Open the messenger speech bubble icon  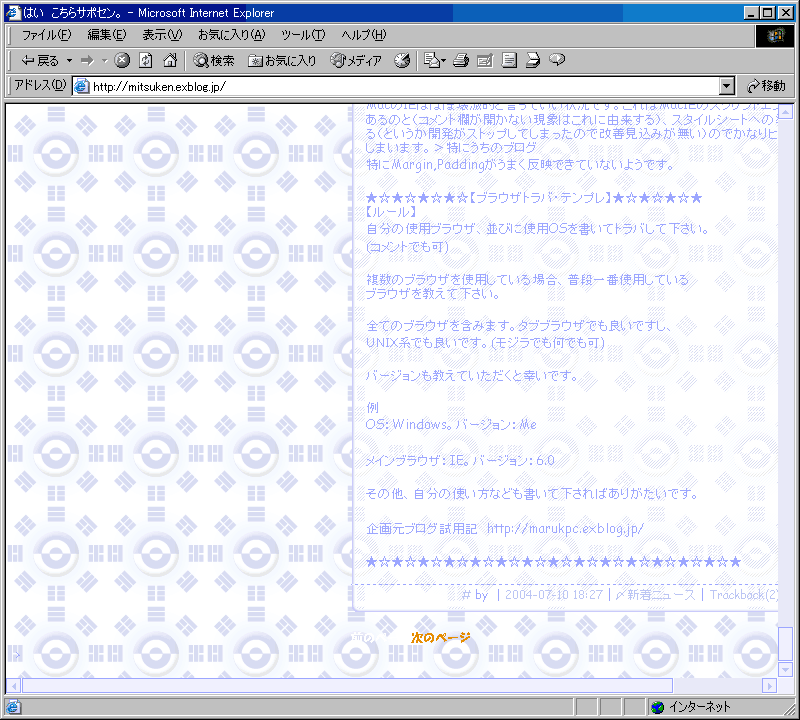557,61
